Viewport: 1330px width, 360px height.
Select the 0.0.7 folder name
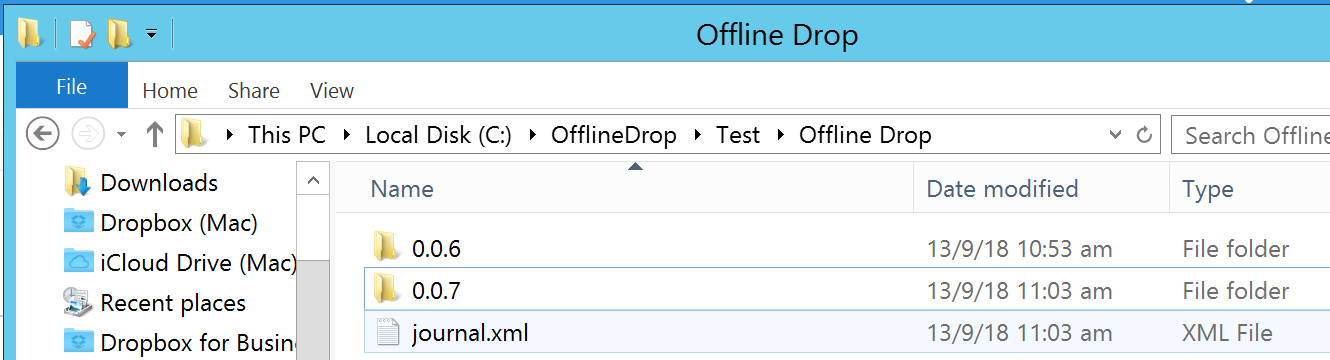click(436, 291)
